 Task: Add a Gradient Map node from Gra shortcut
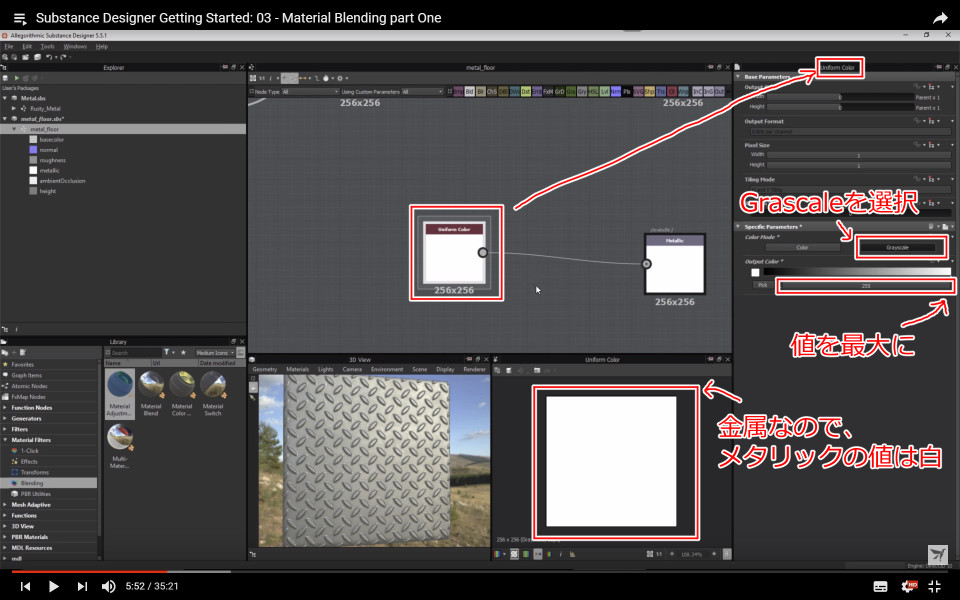pos(571,91)
